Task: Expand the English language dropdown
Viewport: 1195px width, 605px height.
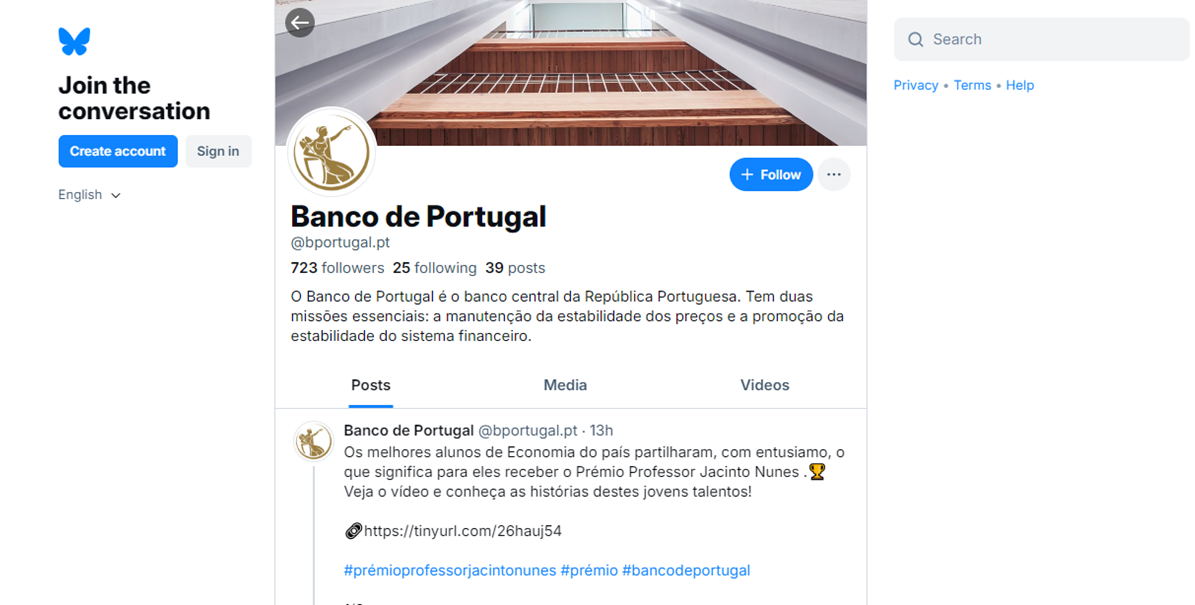Action: (x=89, y=195)
